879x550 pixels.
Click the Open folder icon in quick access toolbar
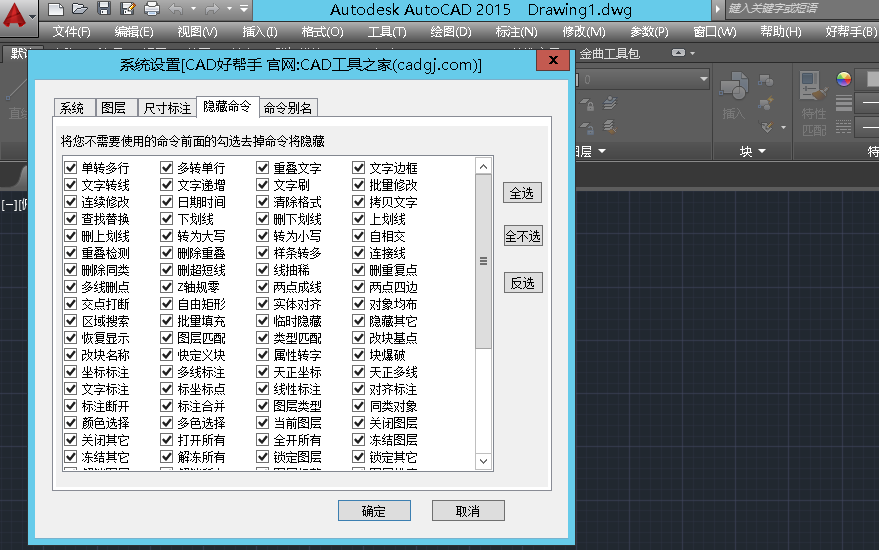pos(80,9)
